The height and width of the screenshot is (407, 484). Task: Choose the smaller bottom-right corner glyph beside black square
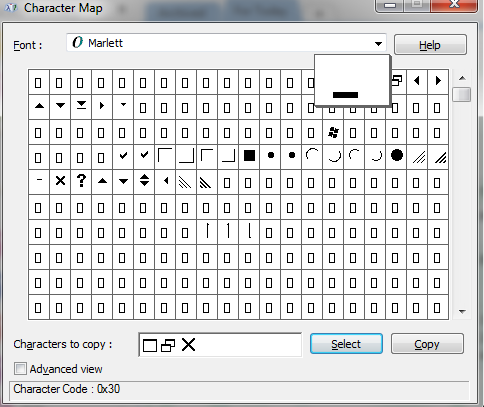coord(228,156)
